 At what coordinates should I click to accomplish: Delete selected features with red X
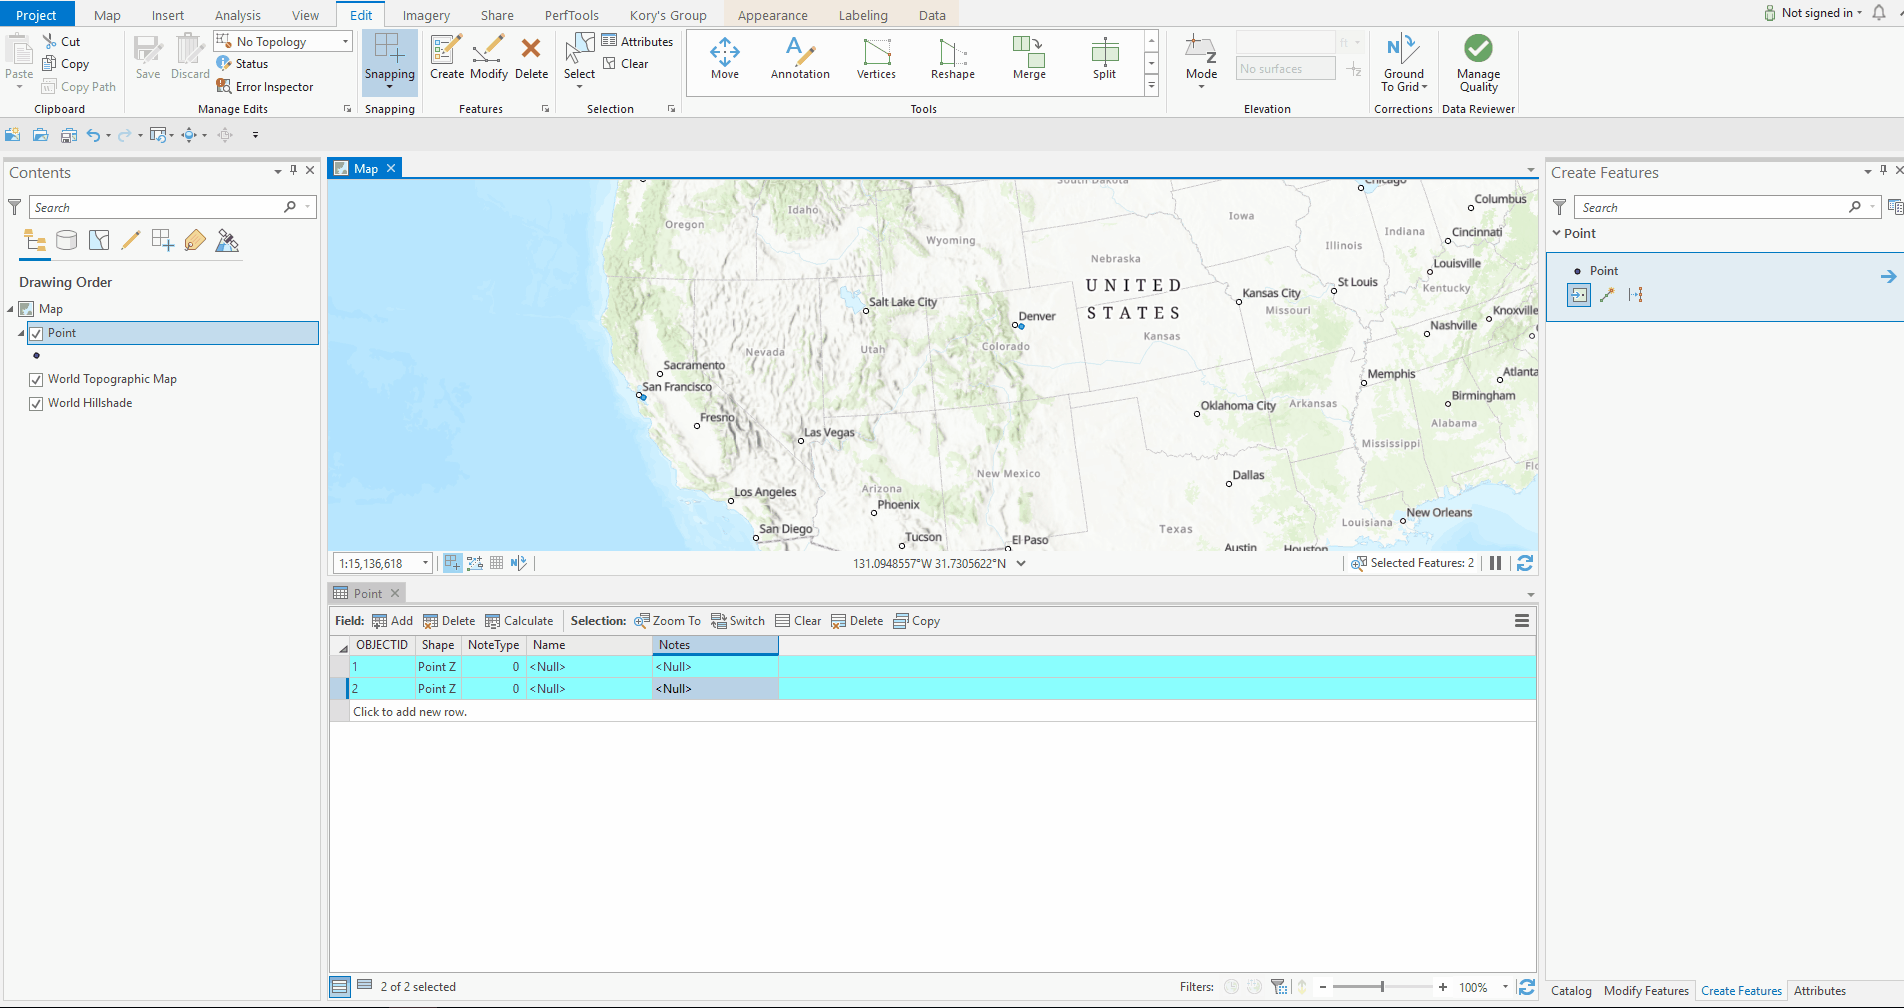(531, 58)
